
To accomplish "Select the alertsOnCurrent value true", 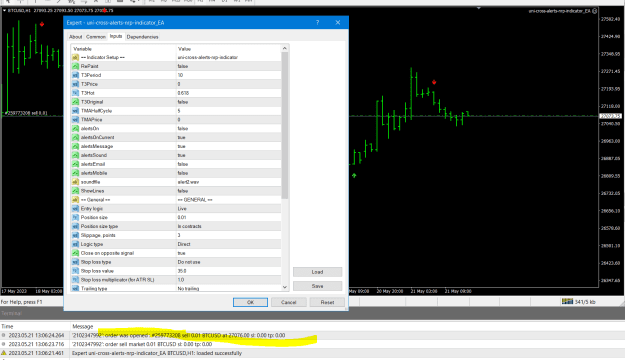I will coord(181,137).
